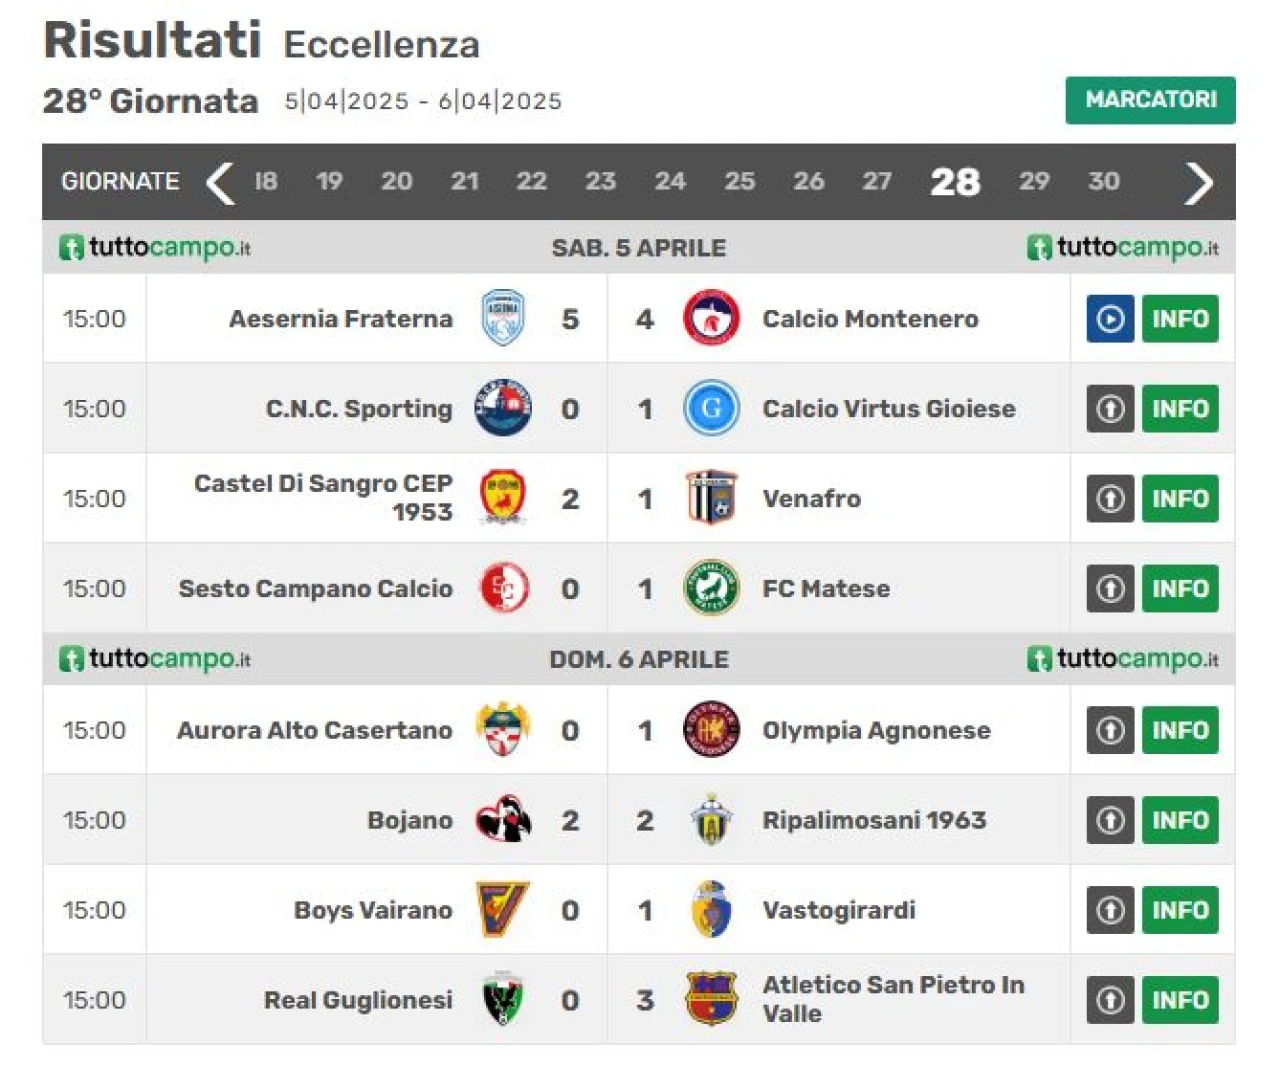Image resolution: width=1280 pixels, height=1066 pixels.
Task: Switch to giornata 29
Action: (1034, 181)
